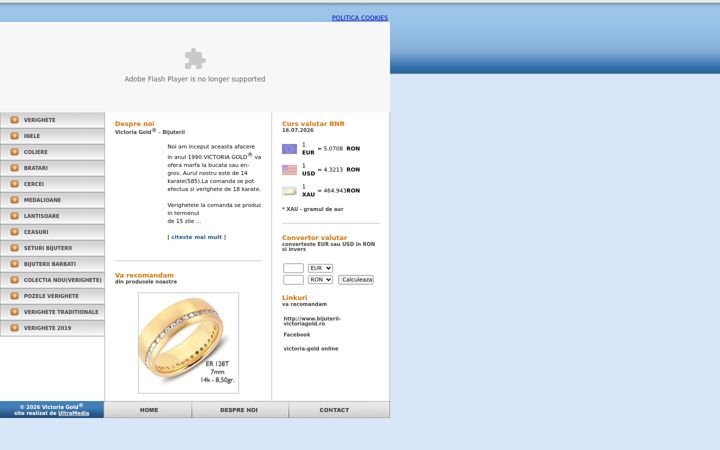Click the arrow icon beside VERIGHETE

tap(14, 120)
